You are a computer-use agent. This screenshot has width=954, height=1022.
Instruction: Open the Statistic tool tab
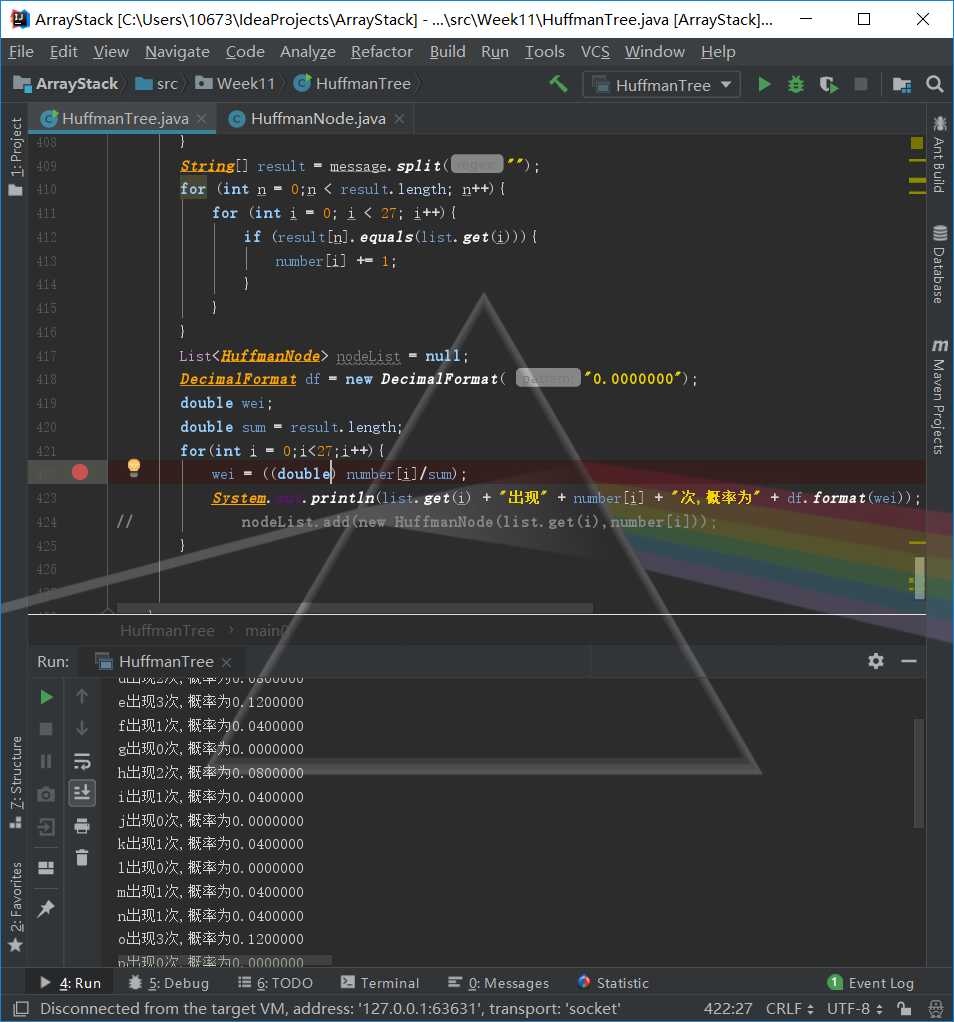click(x=613, y=983)
